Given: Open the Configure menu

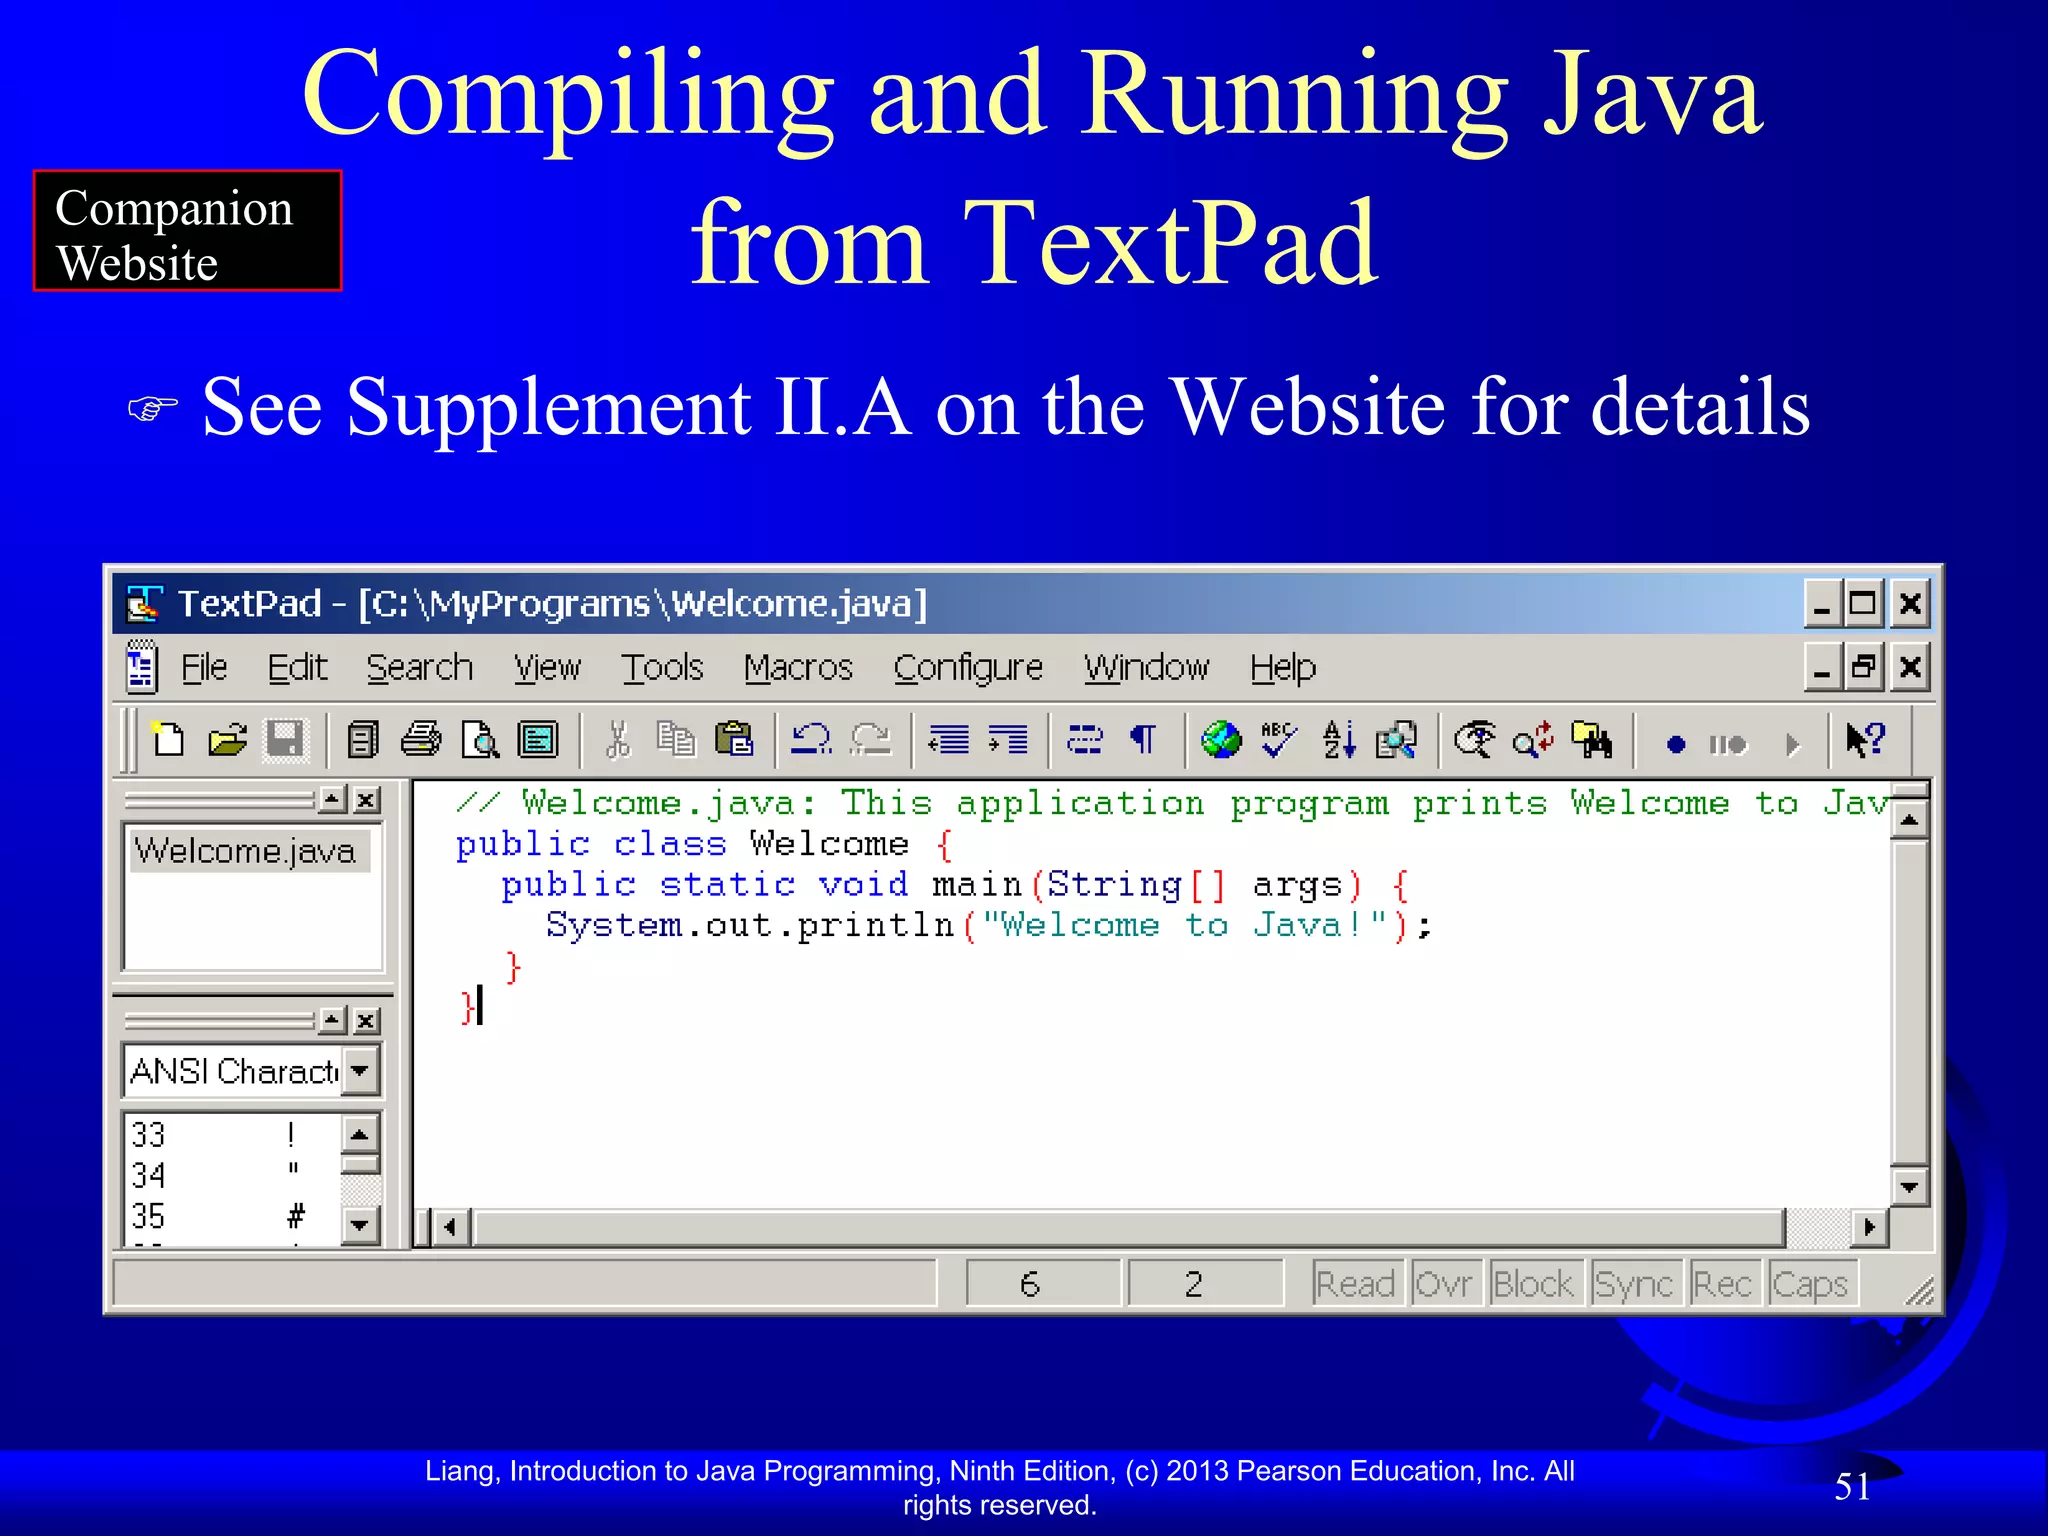Looking at the screenshot, I should [968, 667].
